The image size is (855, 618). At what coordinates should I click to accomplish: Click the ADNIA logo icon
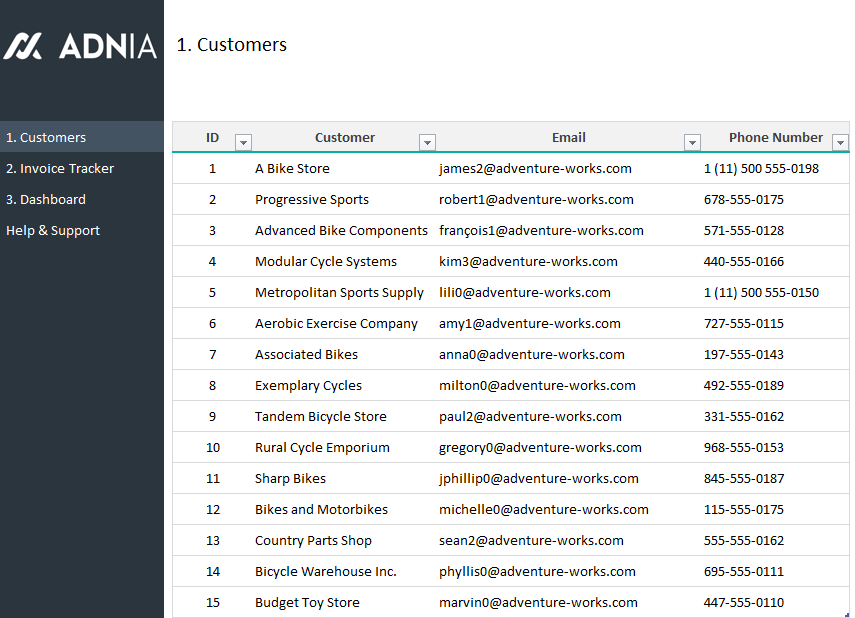pyautogui.click(x=22, y=46)
